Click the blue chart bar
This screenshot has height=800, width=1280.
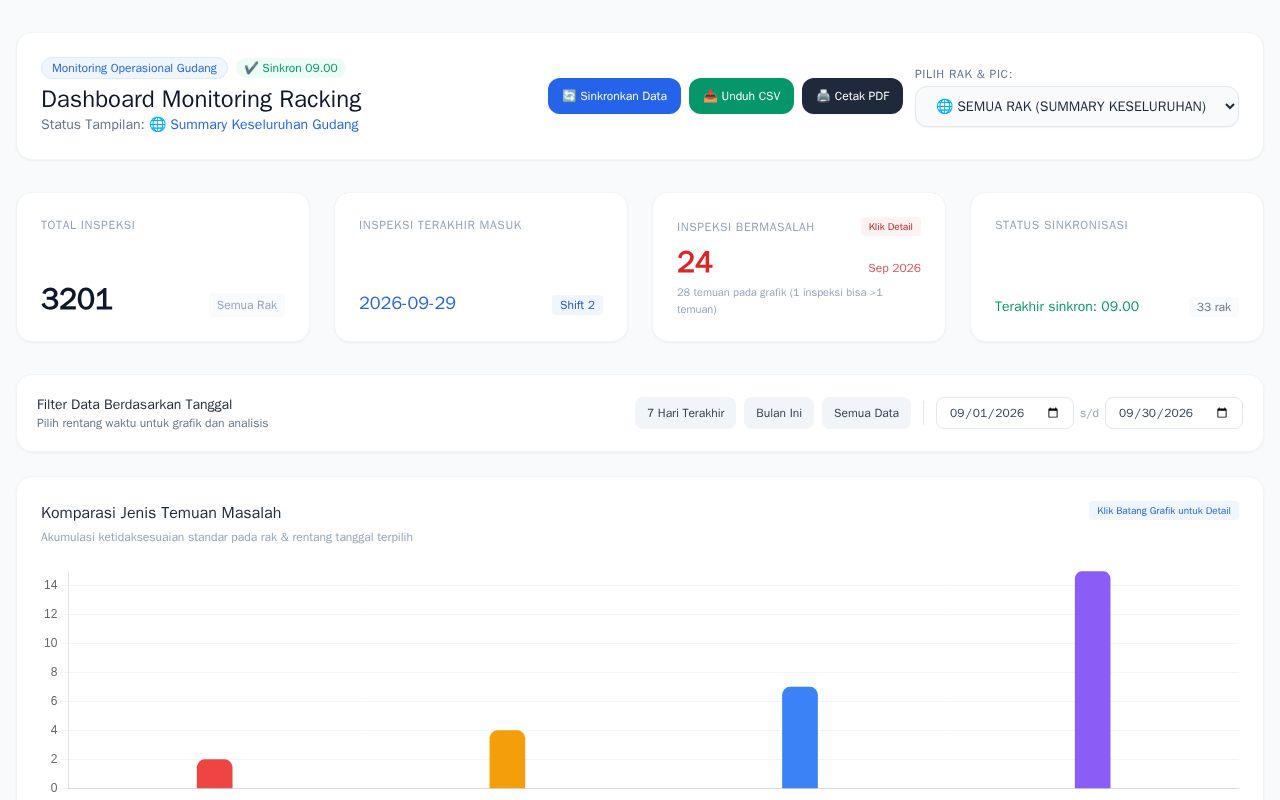(x=800, y=738)
